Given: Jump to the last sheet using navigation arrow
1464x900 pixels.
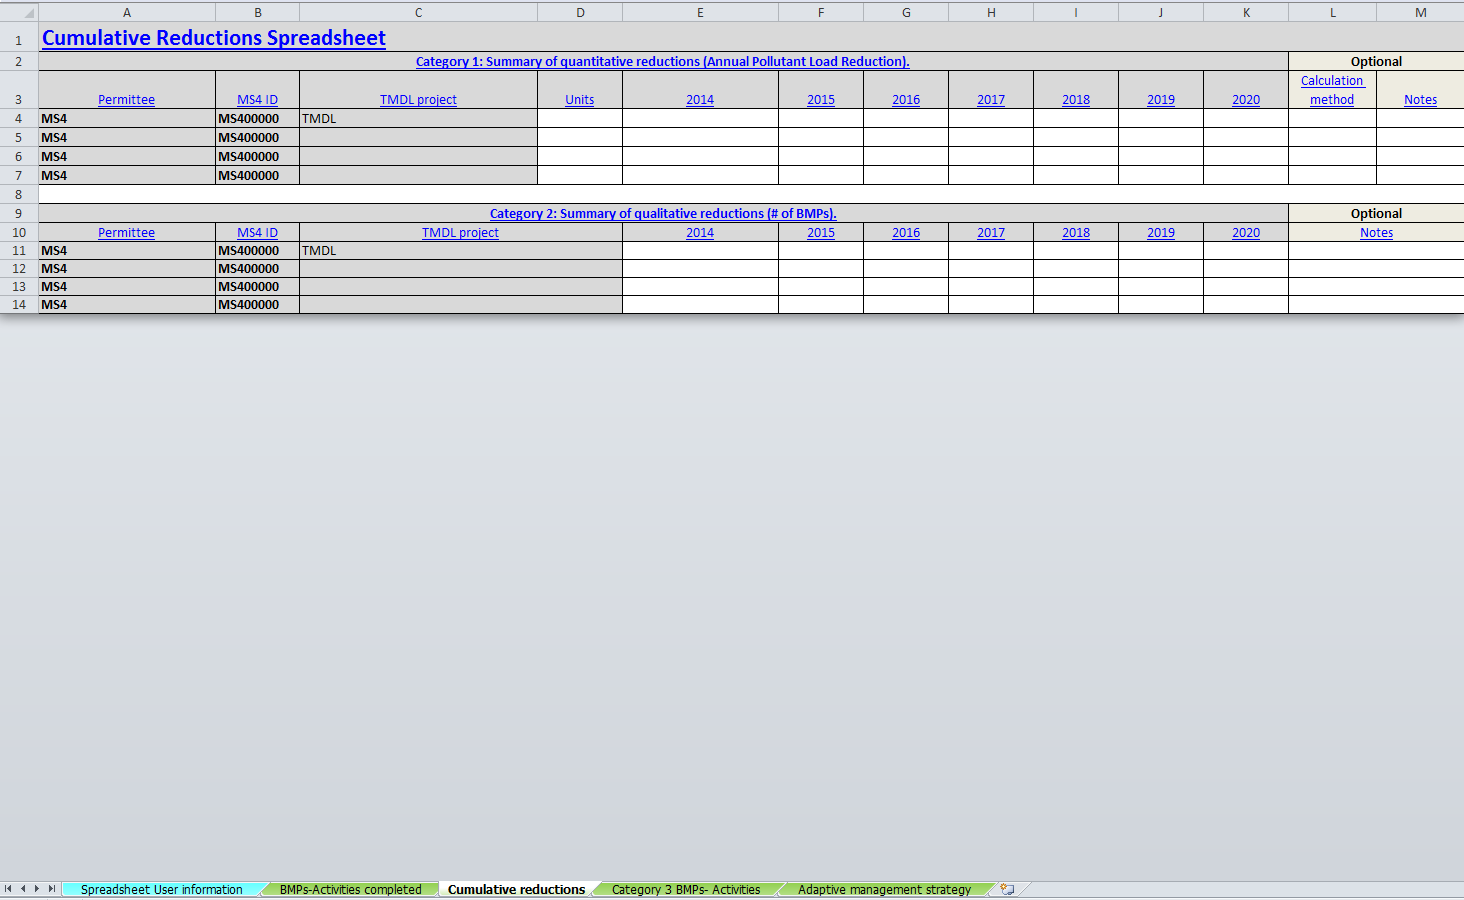Looking at the screenshot, I should pyautogui.click(x=52, y=889).
